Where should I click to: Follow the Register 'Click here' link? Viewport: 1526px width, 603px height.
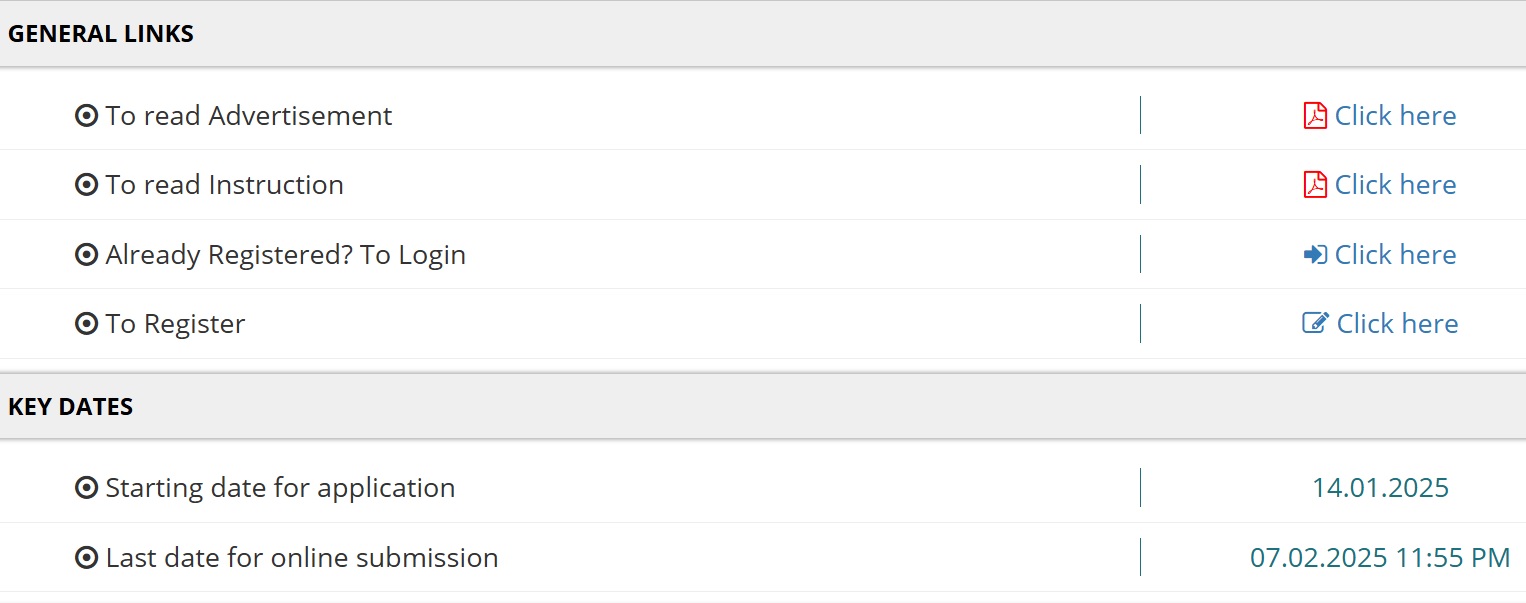[1397, 324]
